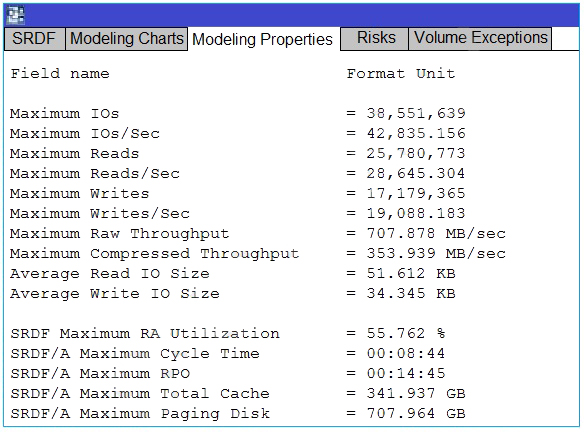
Task: Select the Maximum Compressed Throughput row
Action: pos(258,254)
